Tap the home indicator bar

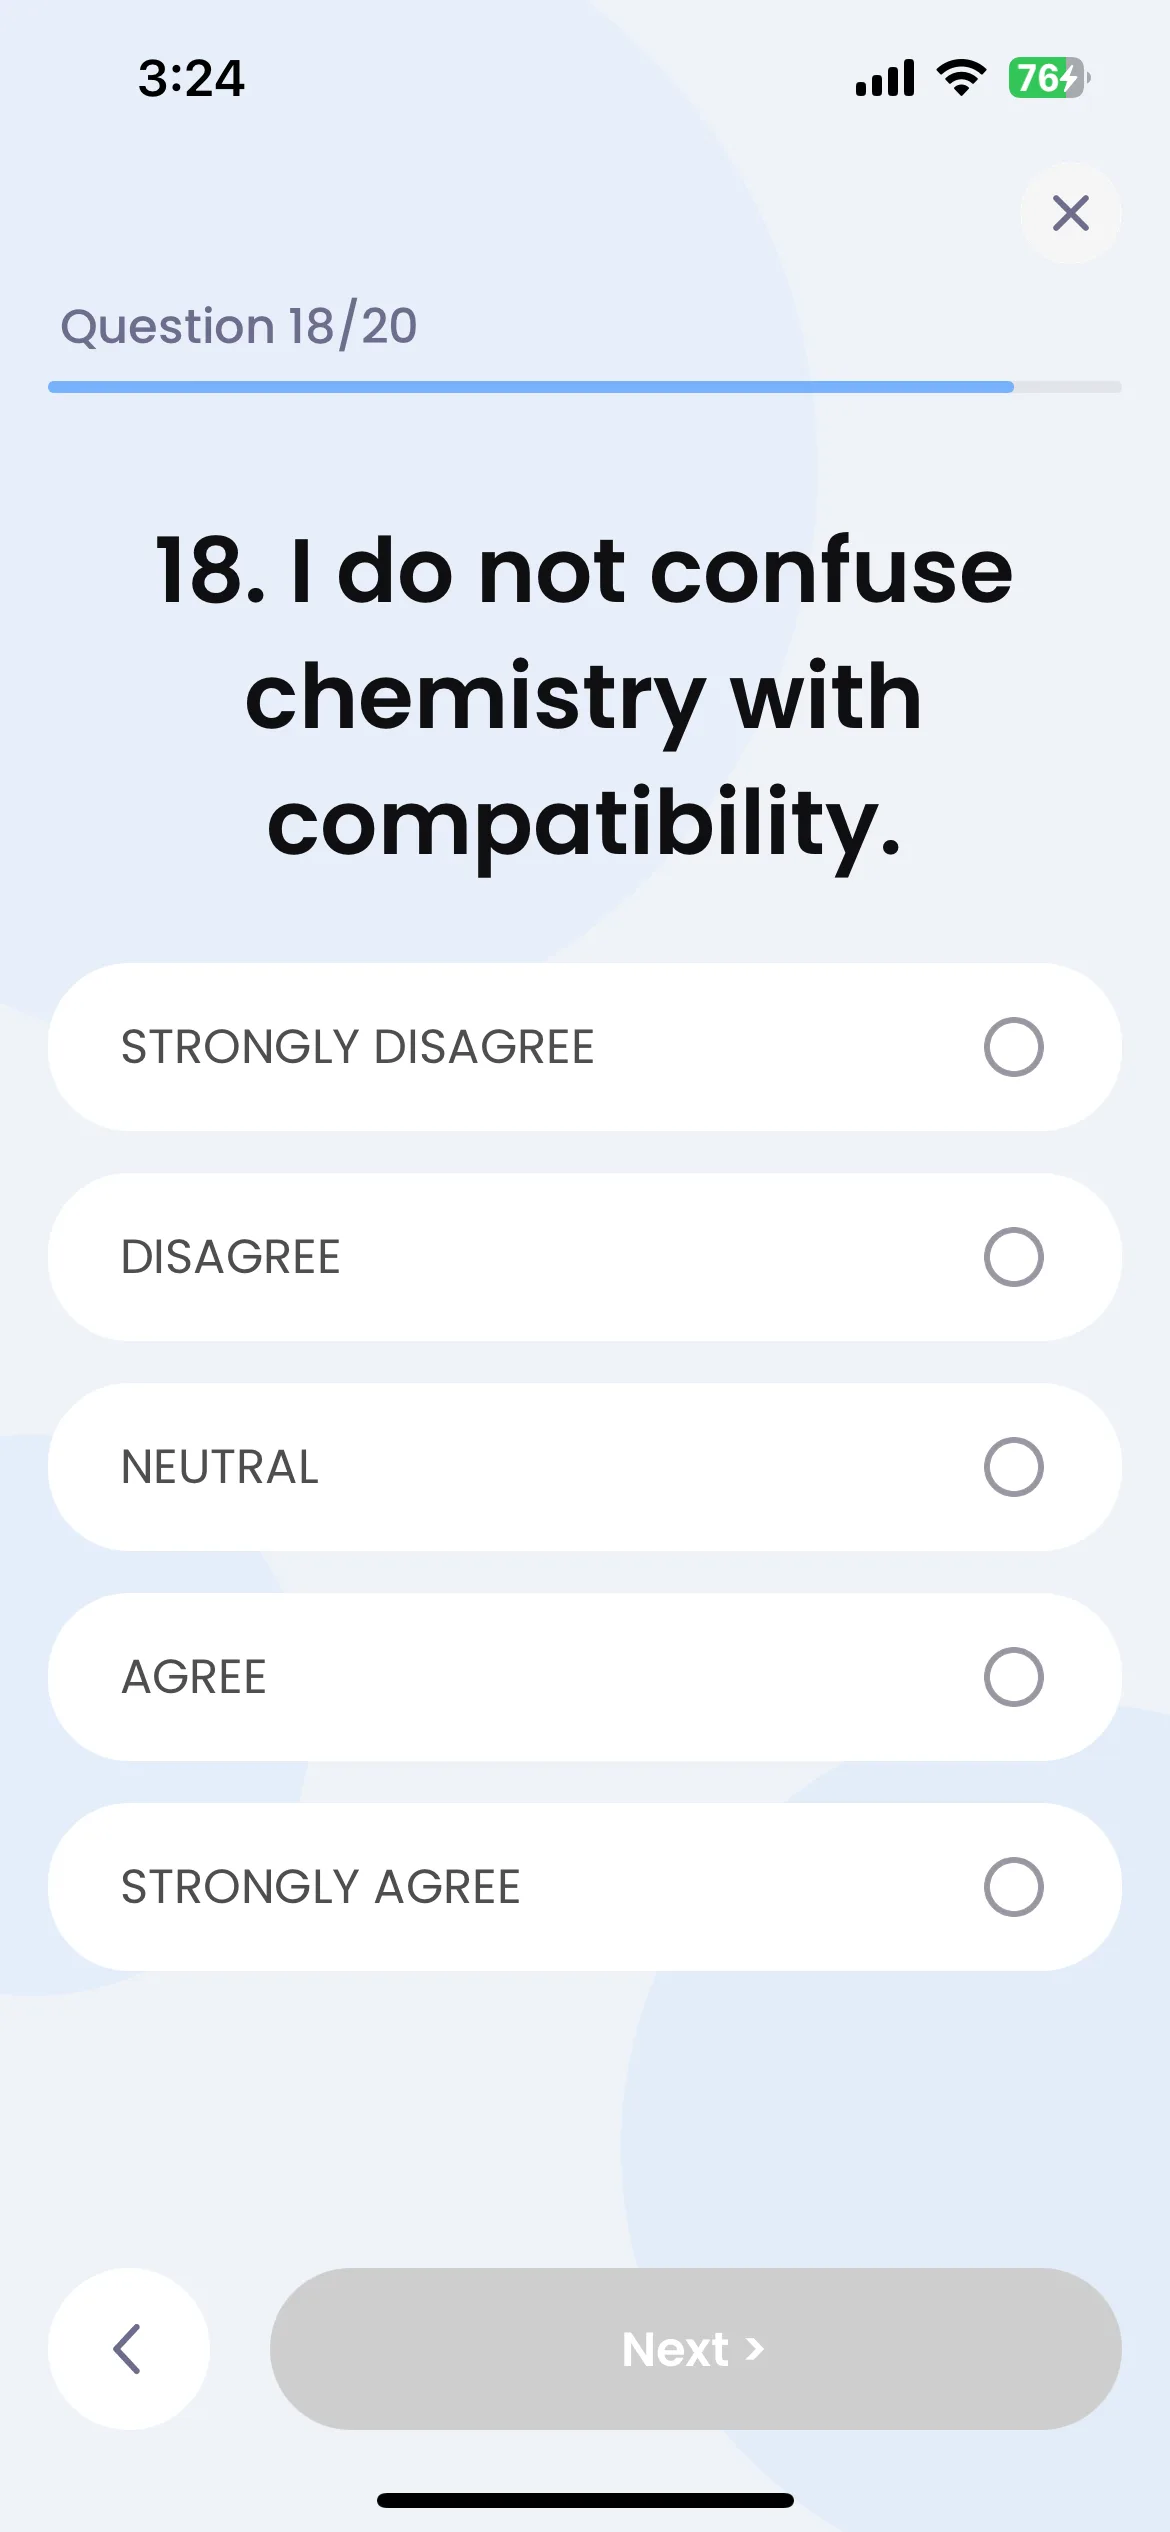coord(585,2500)
